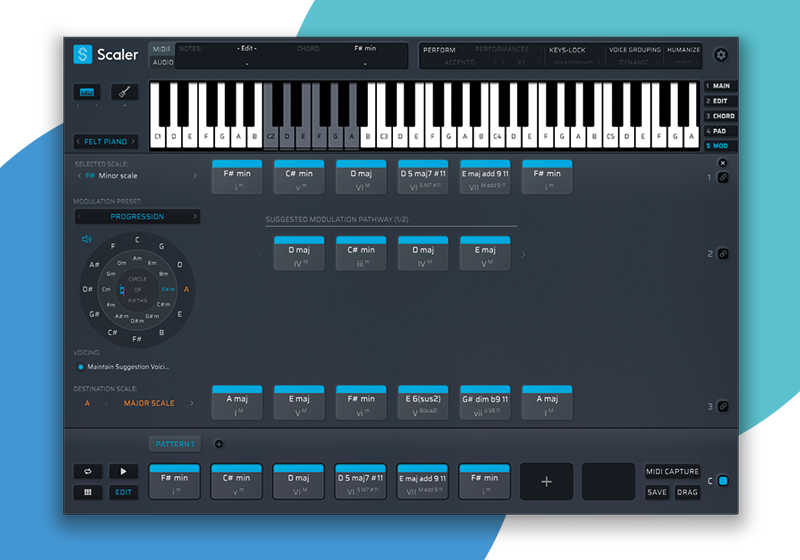Toggle the AUDIO input mode
Screen dimensions: 800x560
click(x=163, y=62)
